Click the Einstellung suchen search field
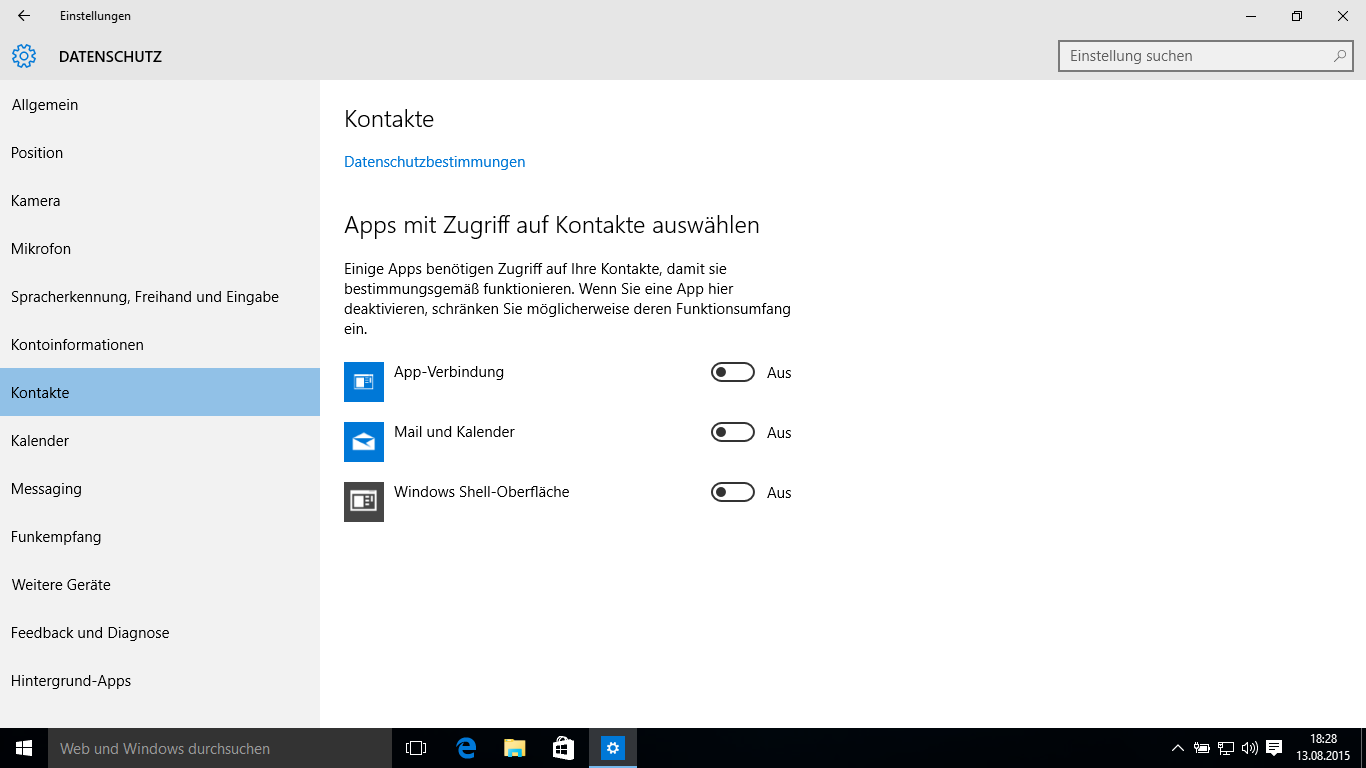Image resolution: width=1366 pixels, height=768 pixels. tap(1195, 57)
